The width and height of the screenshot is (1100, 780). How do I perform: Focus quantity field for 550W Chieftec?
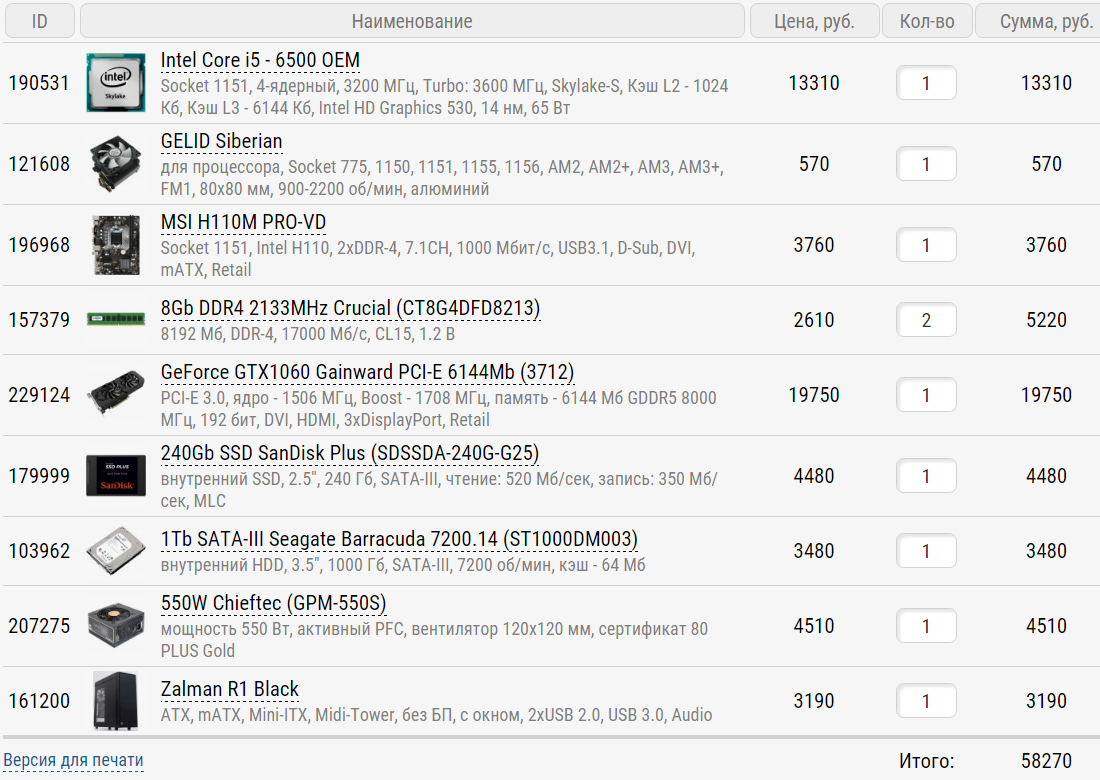[x=926, y=626]
